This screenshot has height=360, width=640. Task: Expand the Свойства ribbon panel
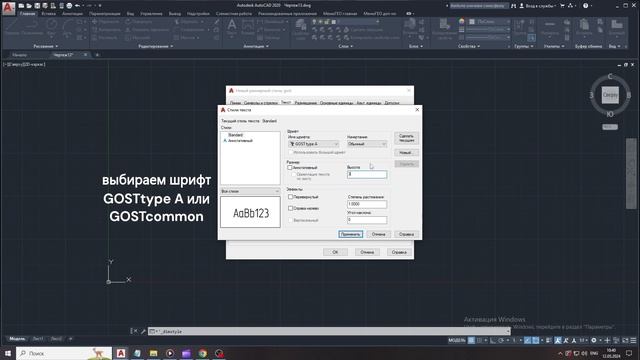click(469, 46)
